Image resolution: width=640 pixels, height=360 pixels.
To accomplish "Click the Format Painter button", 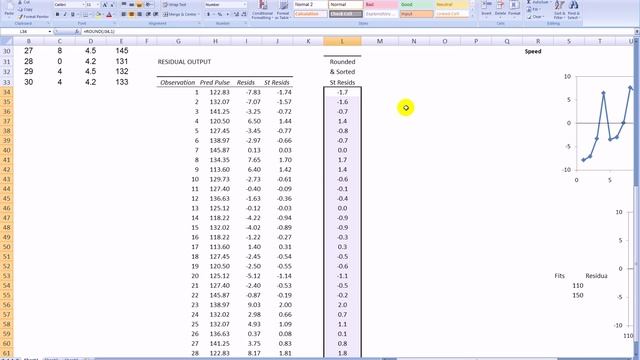I will tap(33, 17).
